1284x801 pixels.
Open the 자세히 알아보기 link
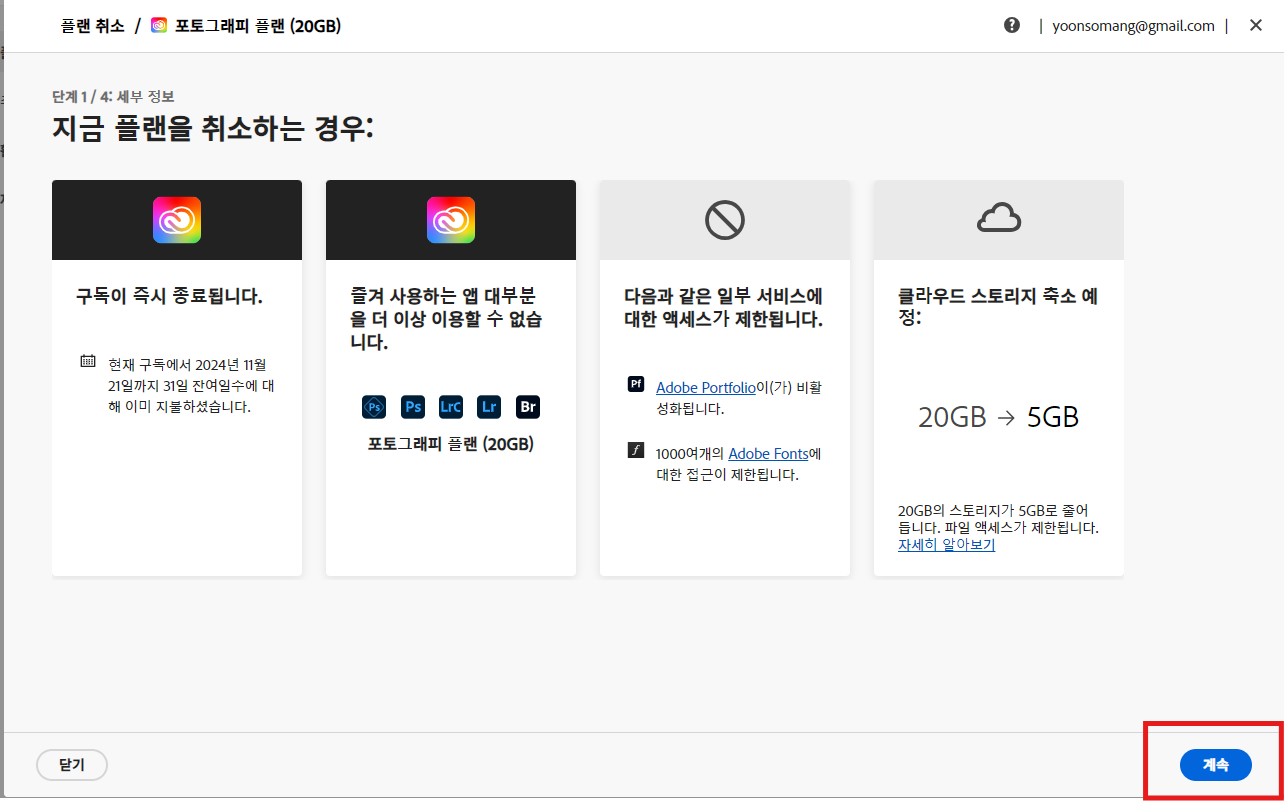(x=946, y=545)
